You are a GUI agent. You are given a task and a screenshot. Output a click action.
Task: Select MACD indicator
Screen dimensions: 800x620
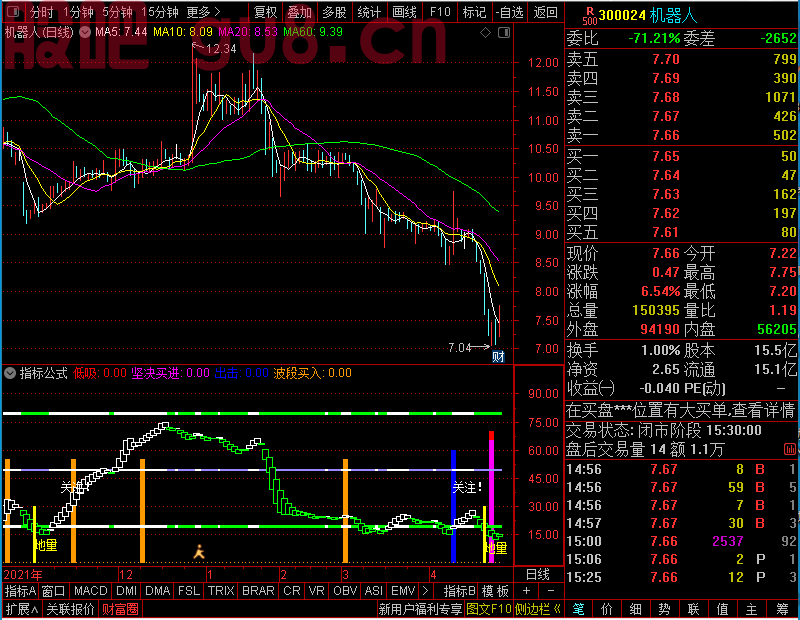[90, 591]
